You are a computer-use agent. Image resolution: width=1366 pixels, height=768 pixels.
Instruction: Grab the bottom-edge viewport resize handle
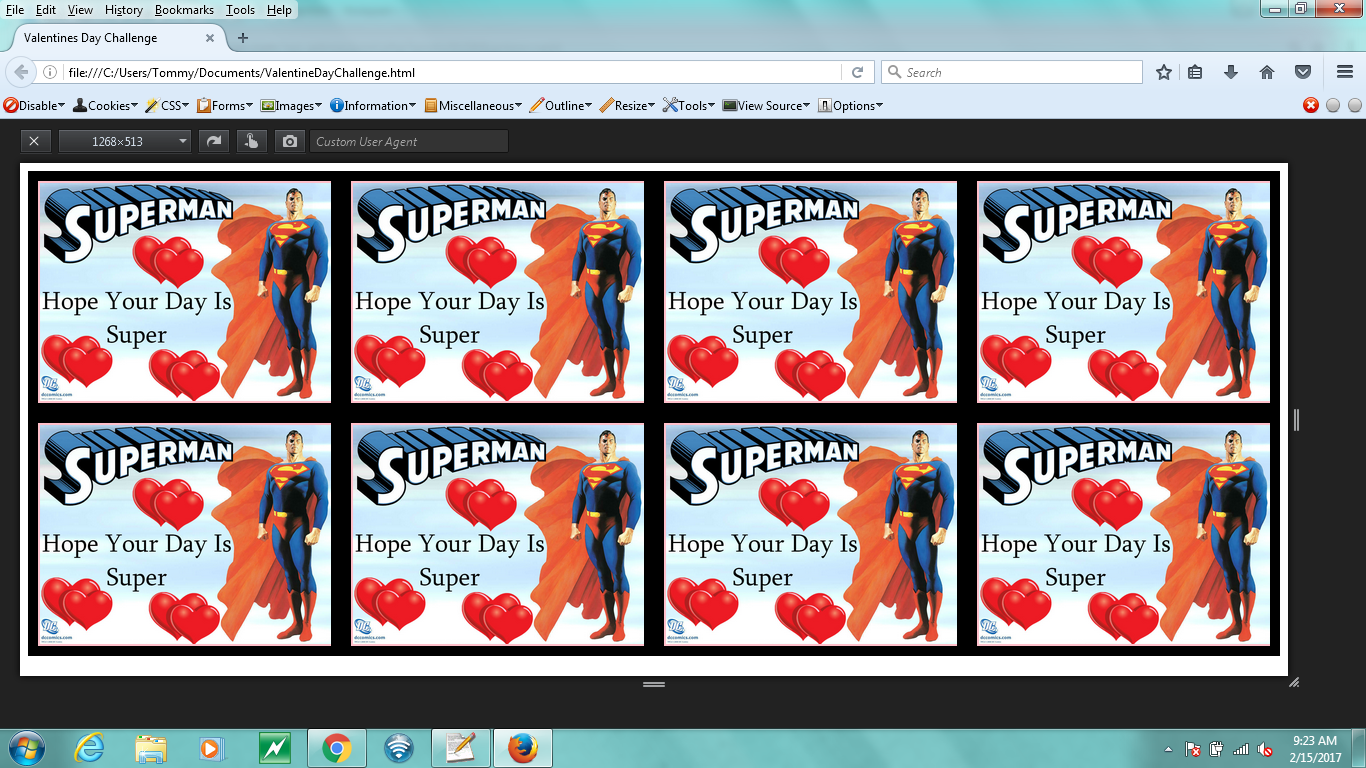click(654, 684)
